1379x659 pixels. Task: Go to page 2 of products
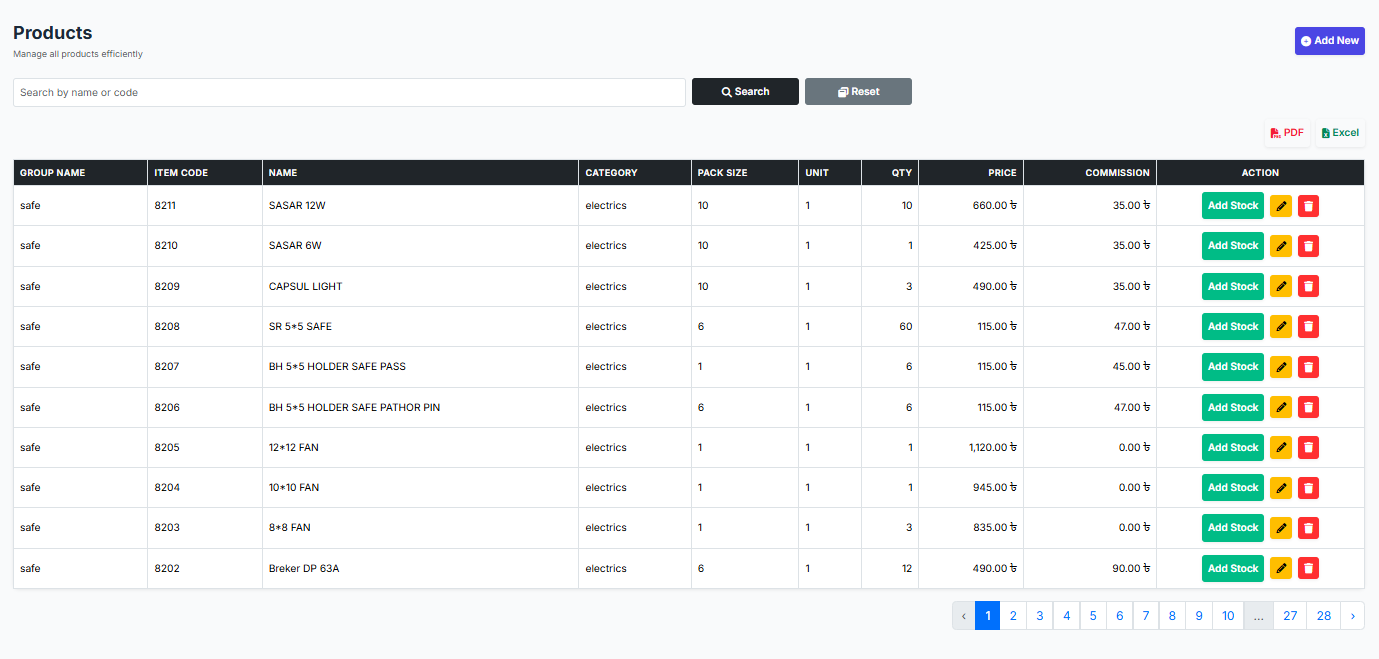click(x=1013, y=616)
